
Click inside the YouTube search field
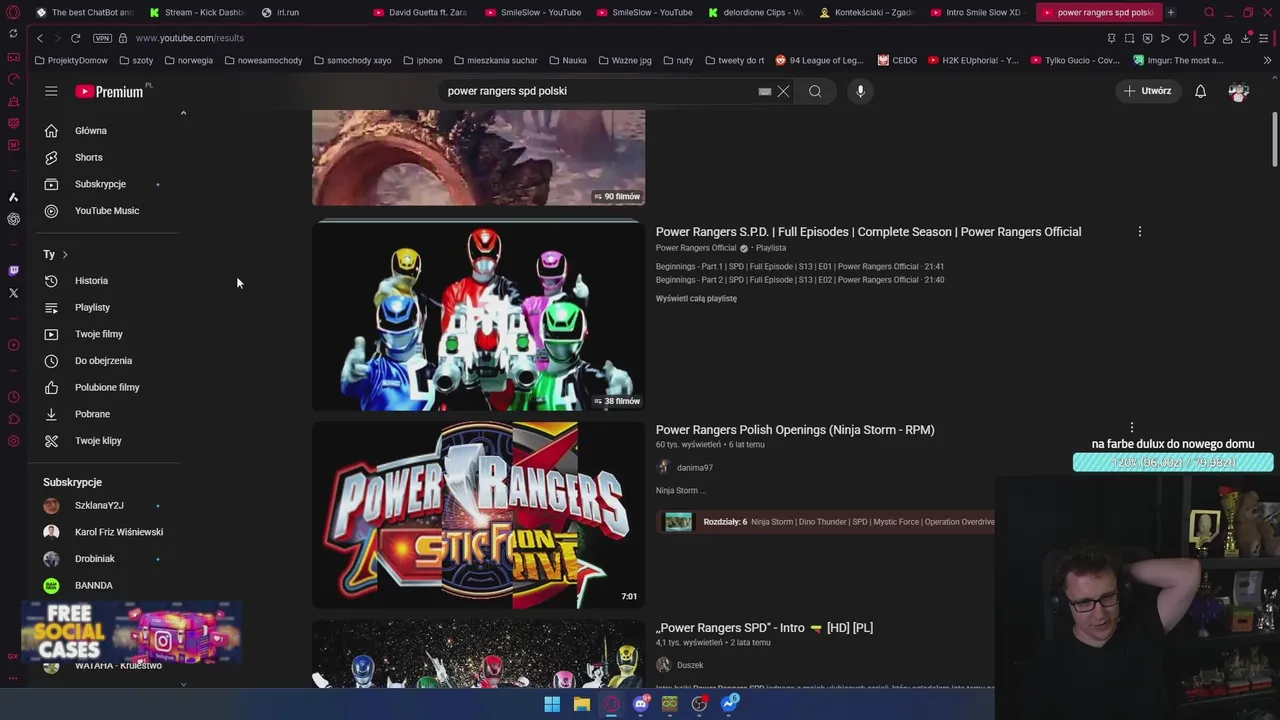coord(600,91)
